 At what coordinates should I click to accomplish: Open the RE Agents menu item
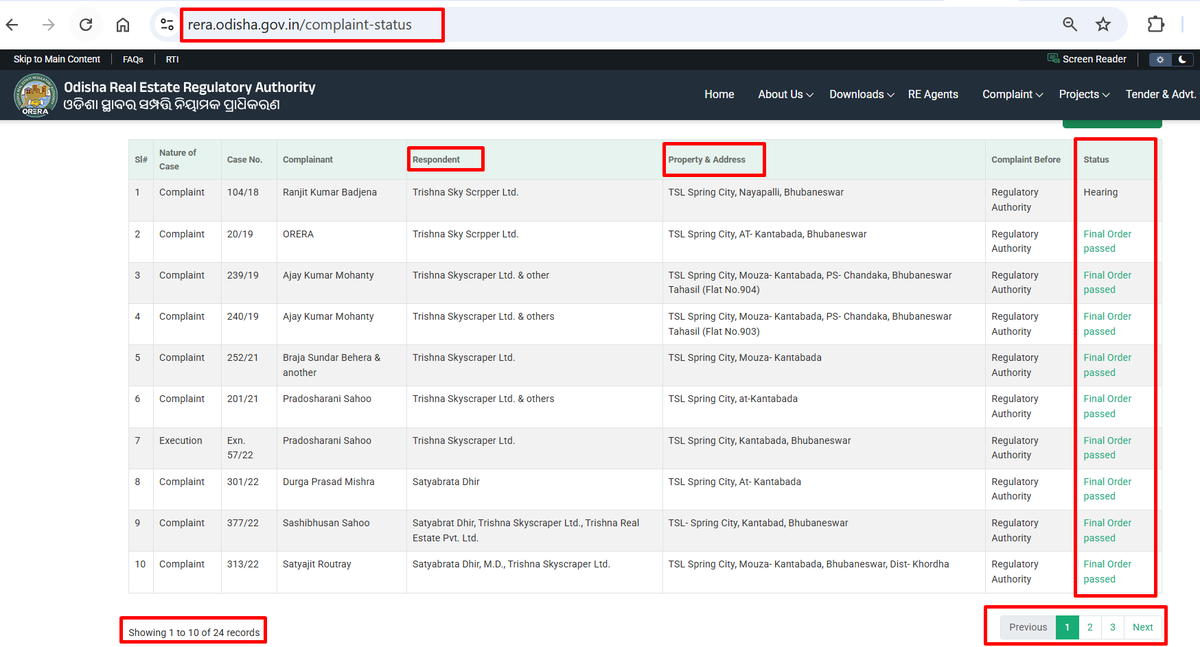pos(933,94)
